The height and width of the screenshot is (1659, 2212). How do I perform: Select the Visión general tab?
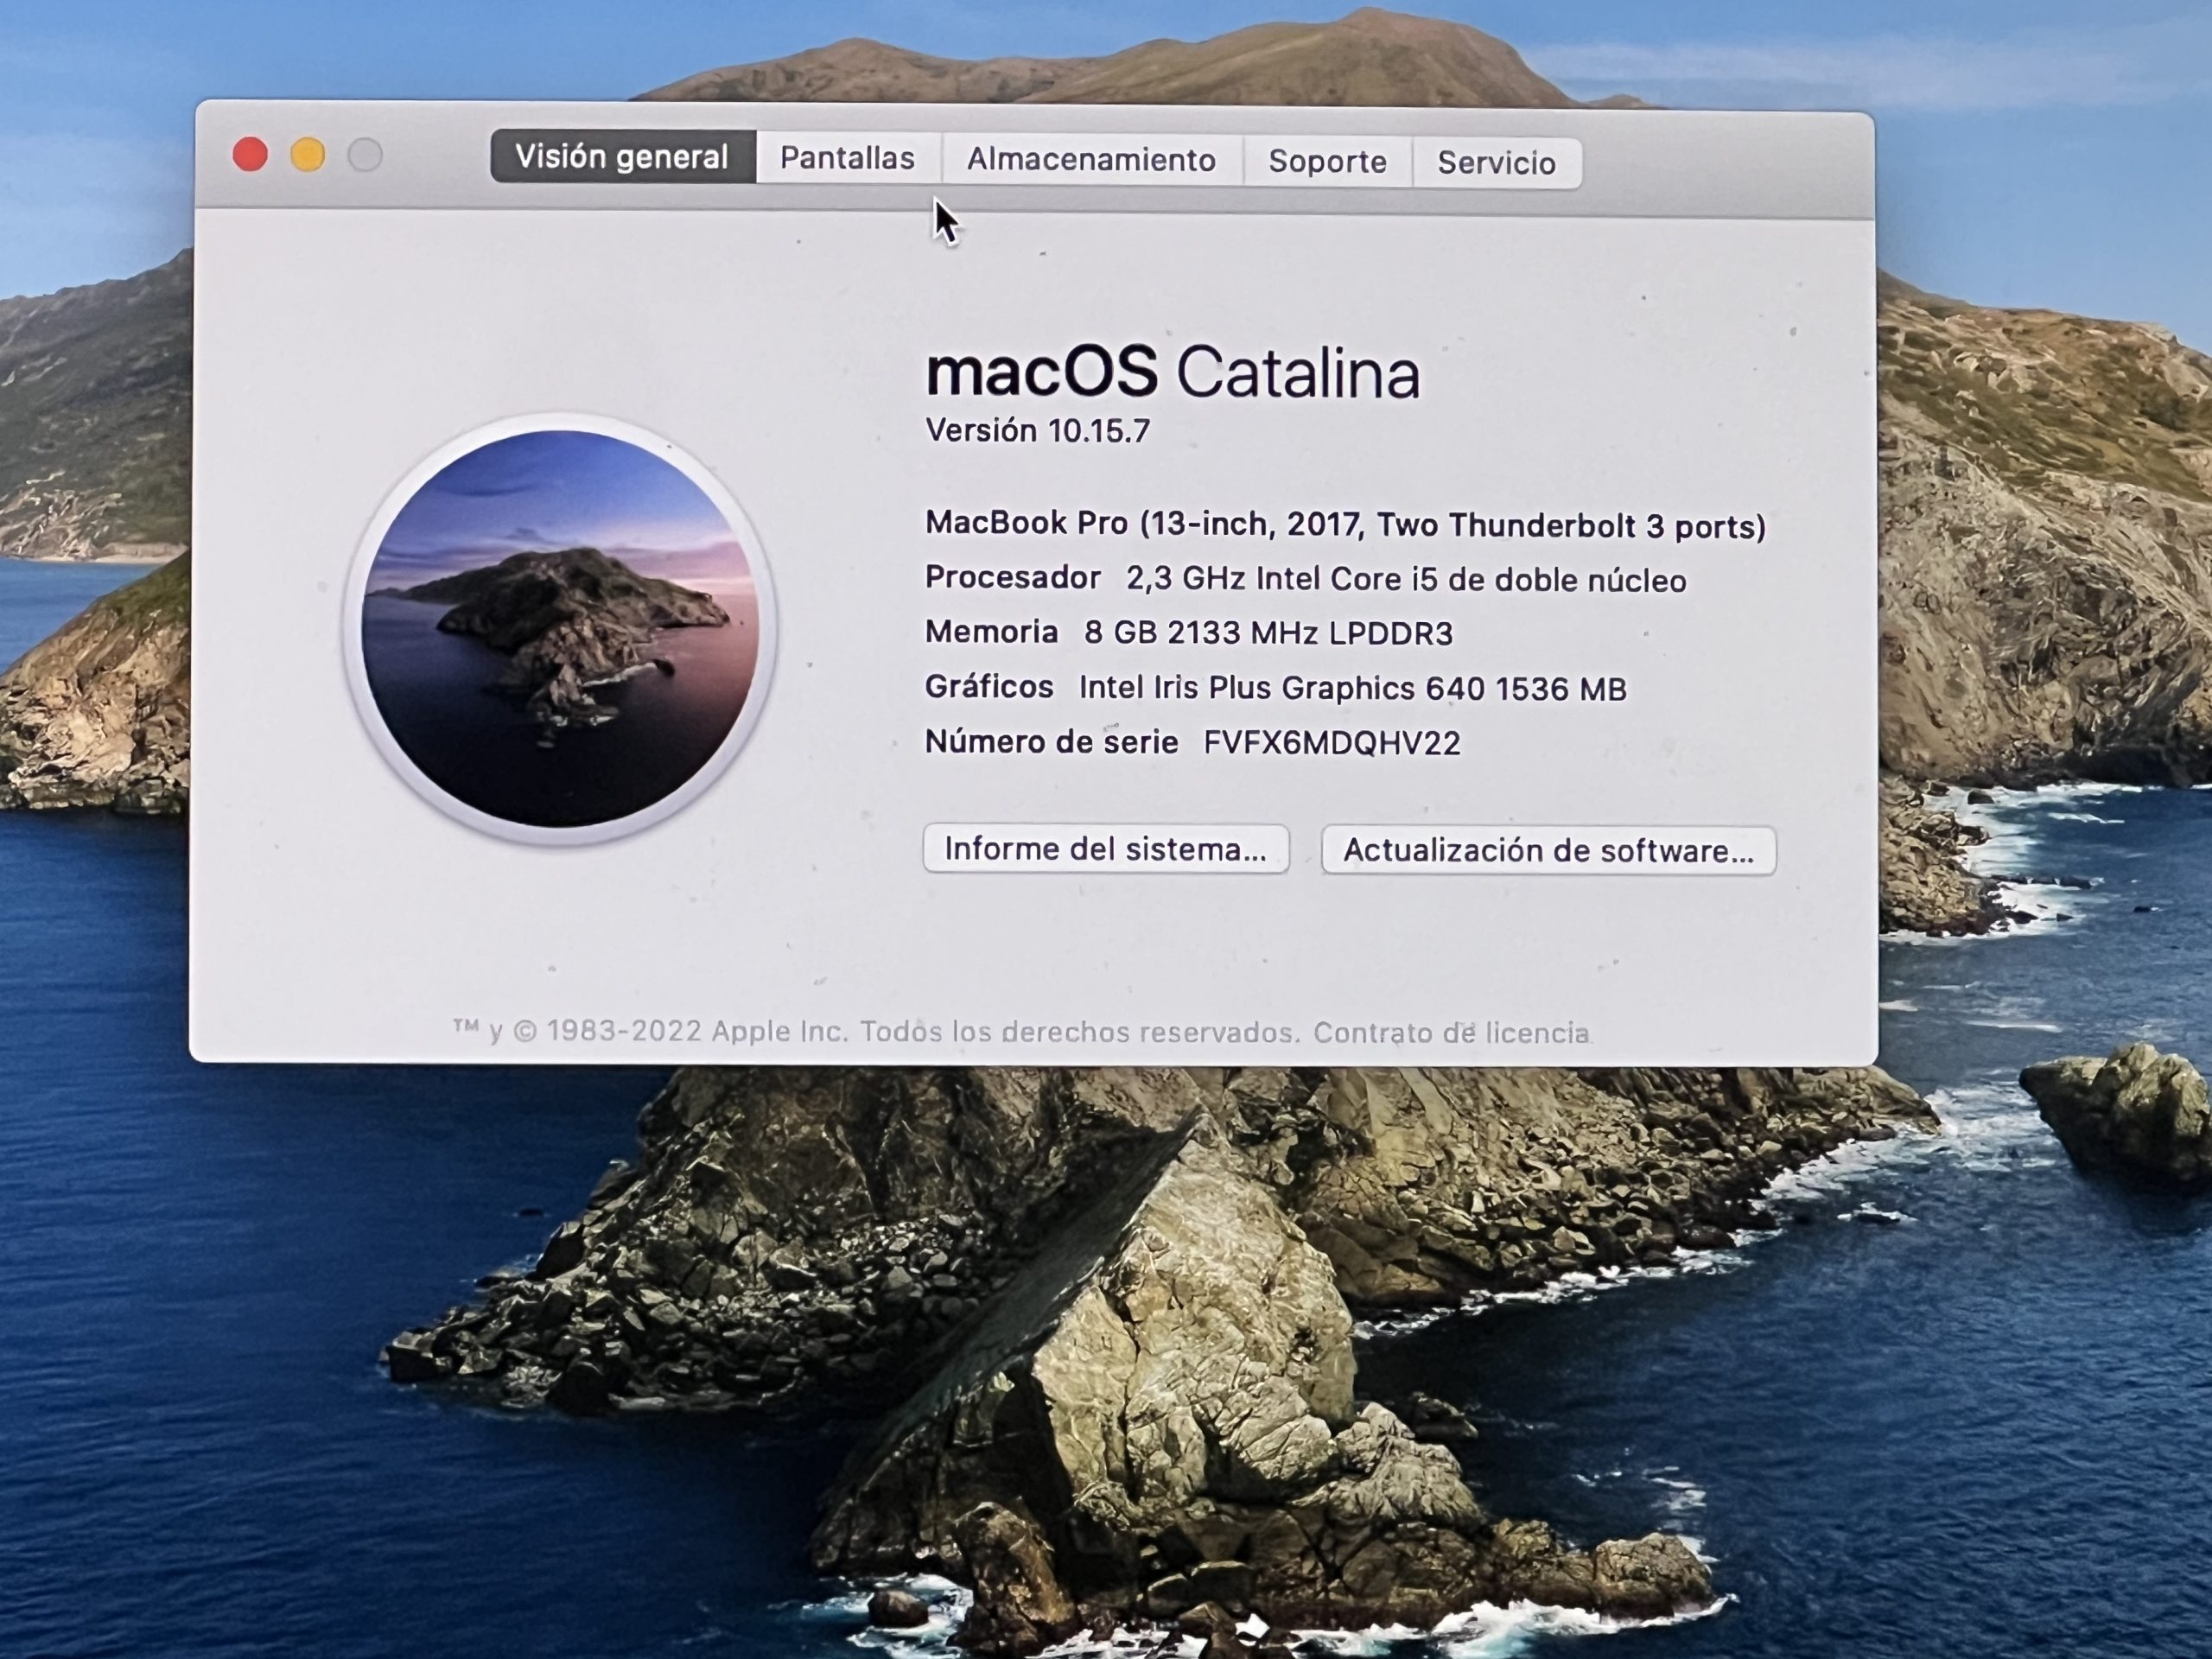(622, 157)
